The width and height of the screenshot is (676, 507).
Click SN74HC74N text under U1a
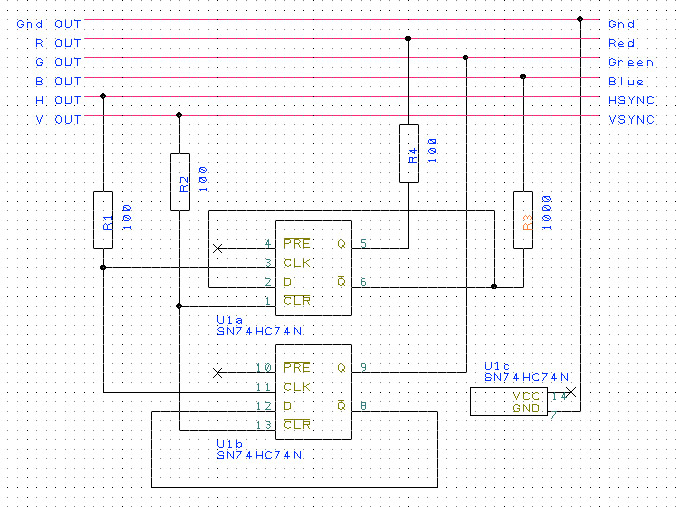tap(258, 330)
